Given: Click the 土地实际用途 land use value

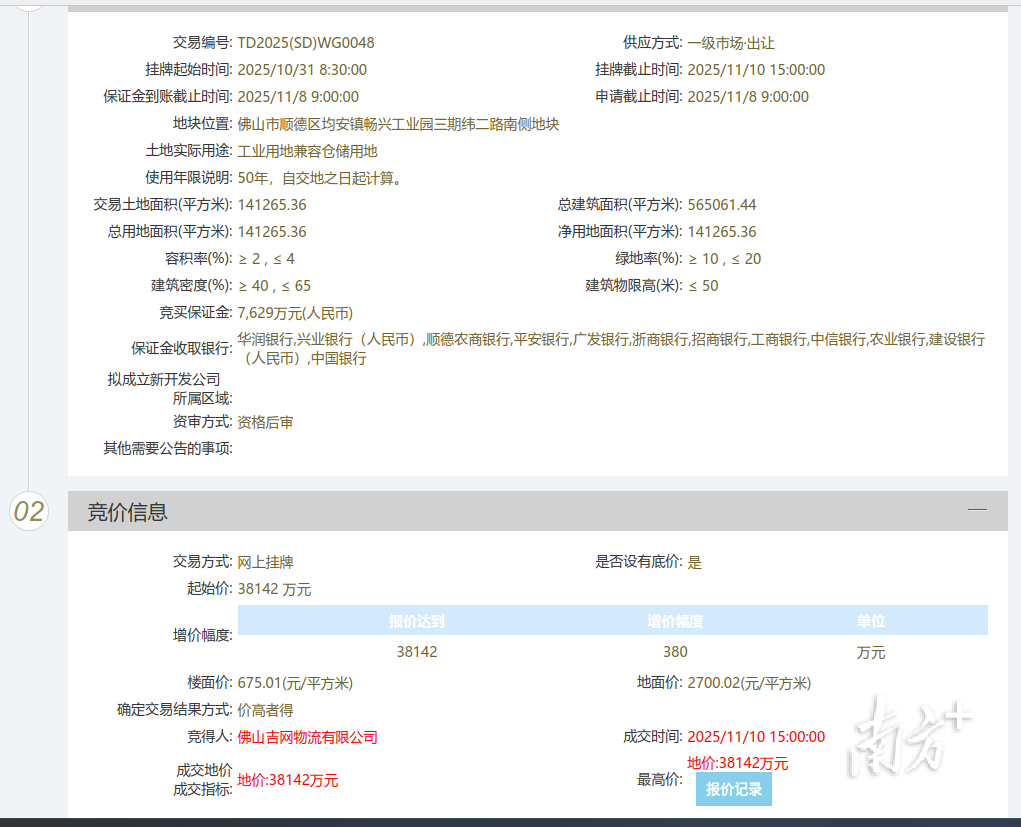Looking at the screenshot, I should (x=307, y=151).
